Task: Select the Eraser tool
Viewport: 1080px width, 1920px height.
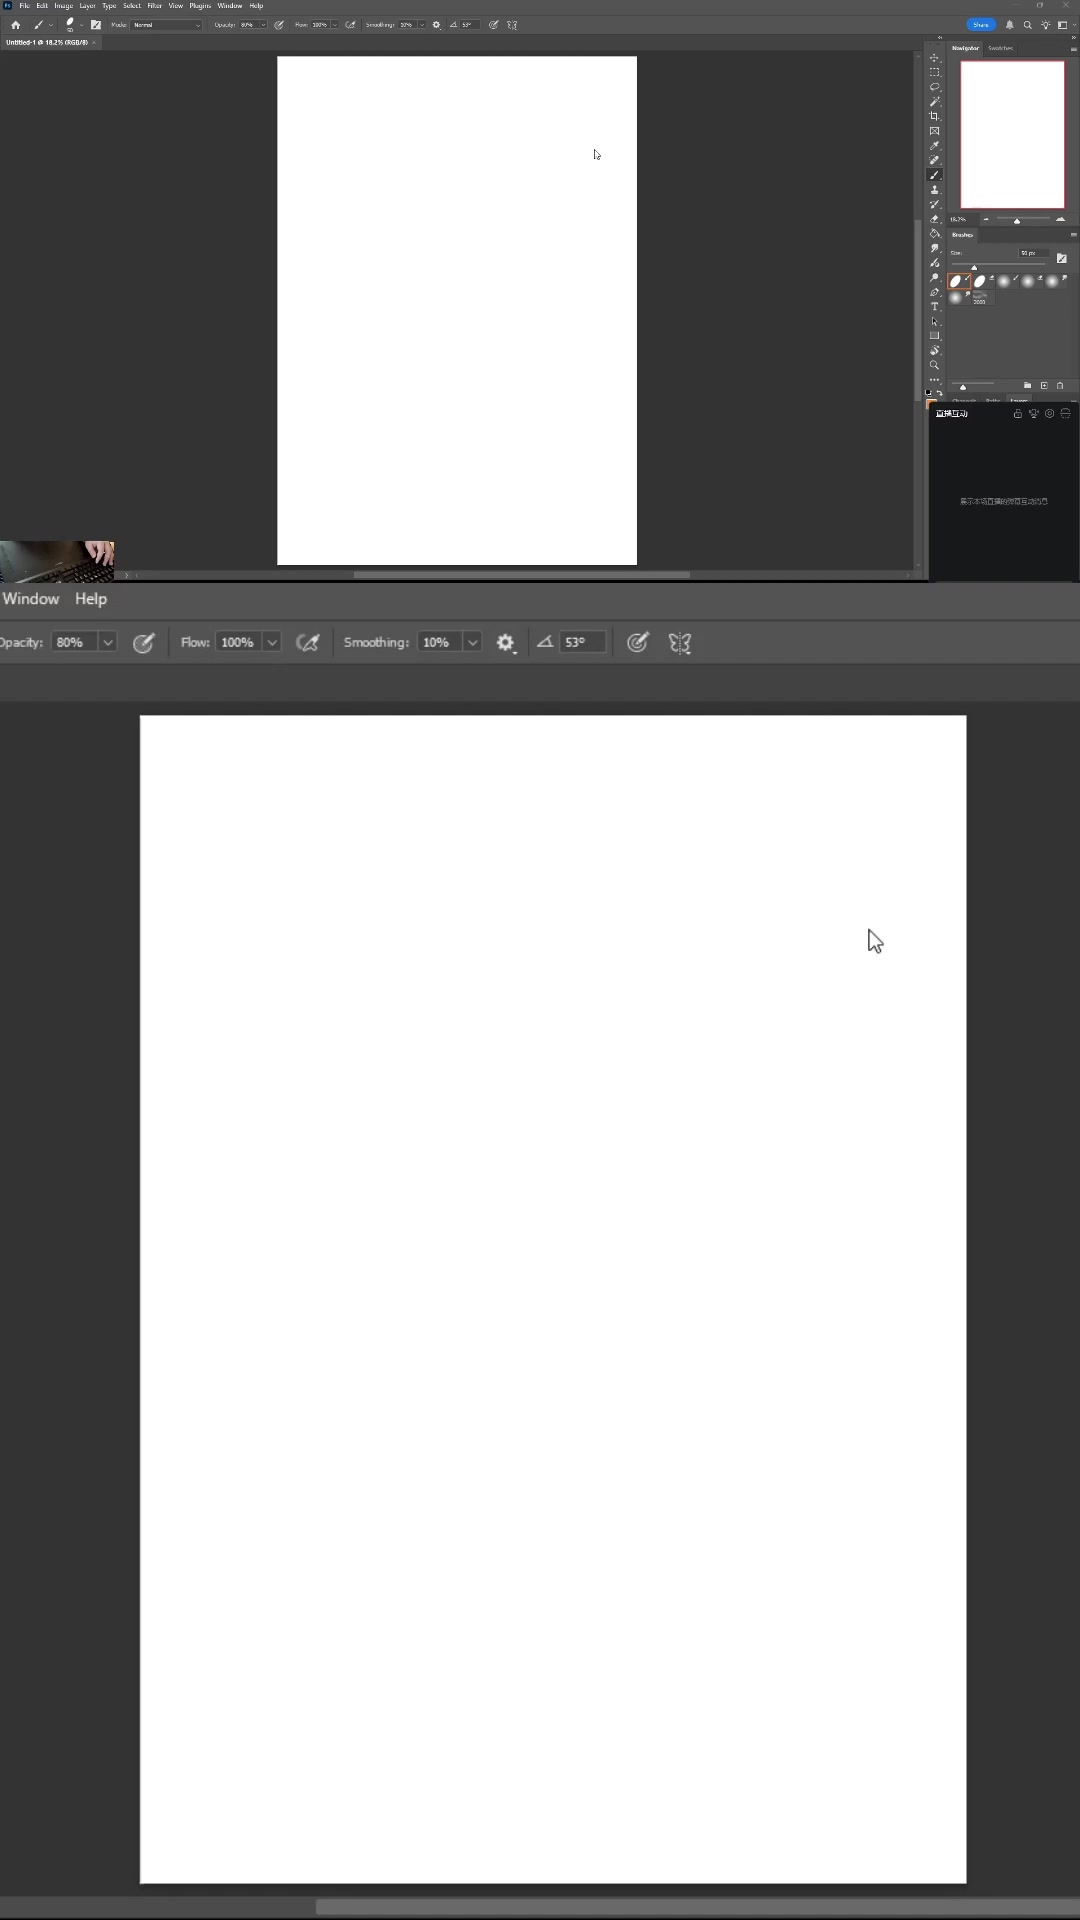Action: (934, 219)
